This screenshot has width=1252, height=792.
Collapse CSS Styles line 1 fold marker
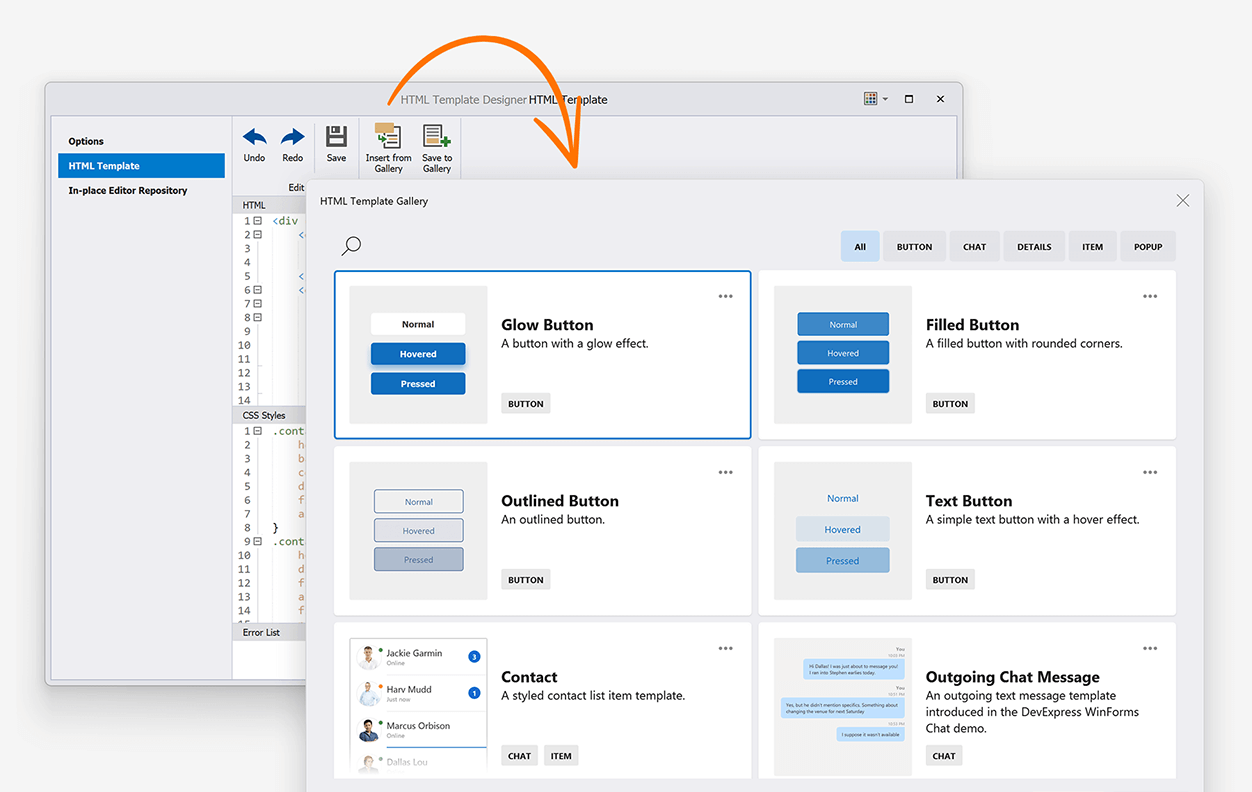point(257,431)
